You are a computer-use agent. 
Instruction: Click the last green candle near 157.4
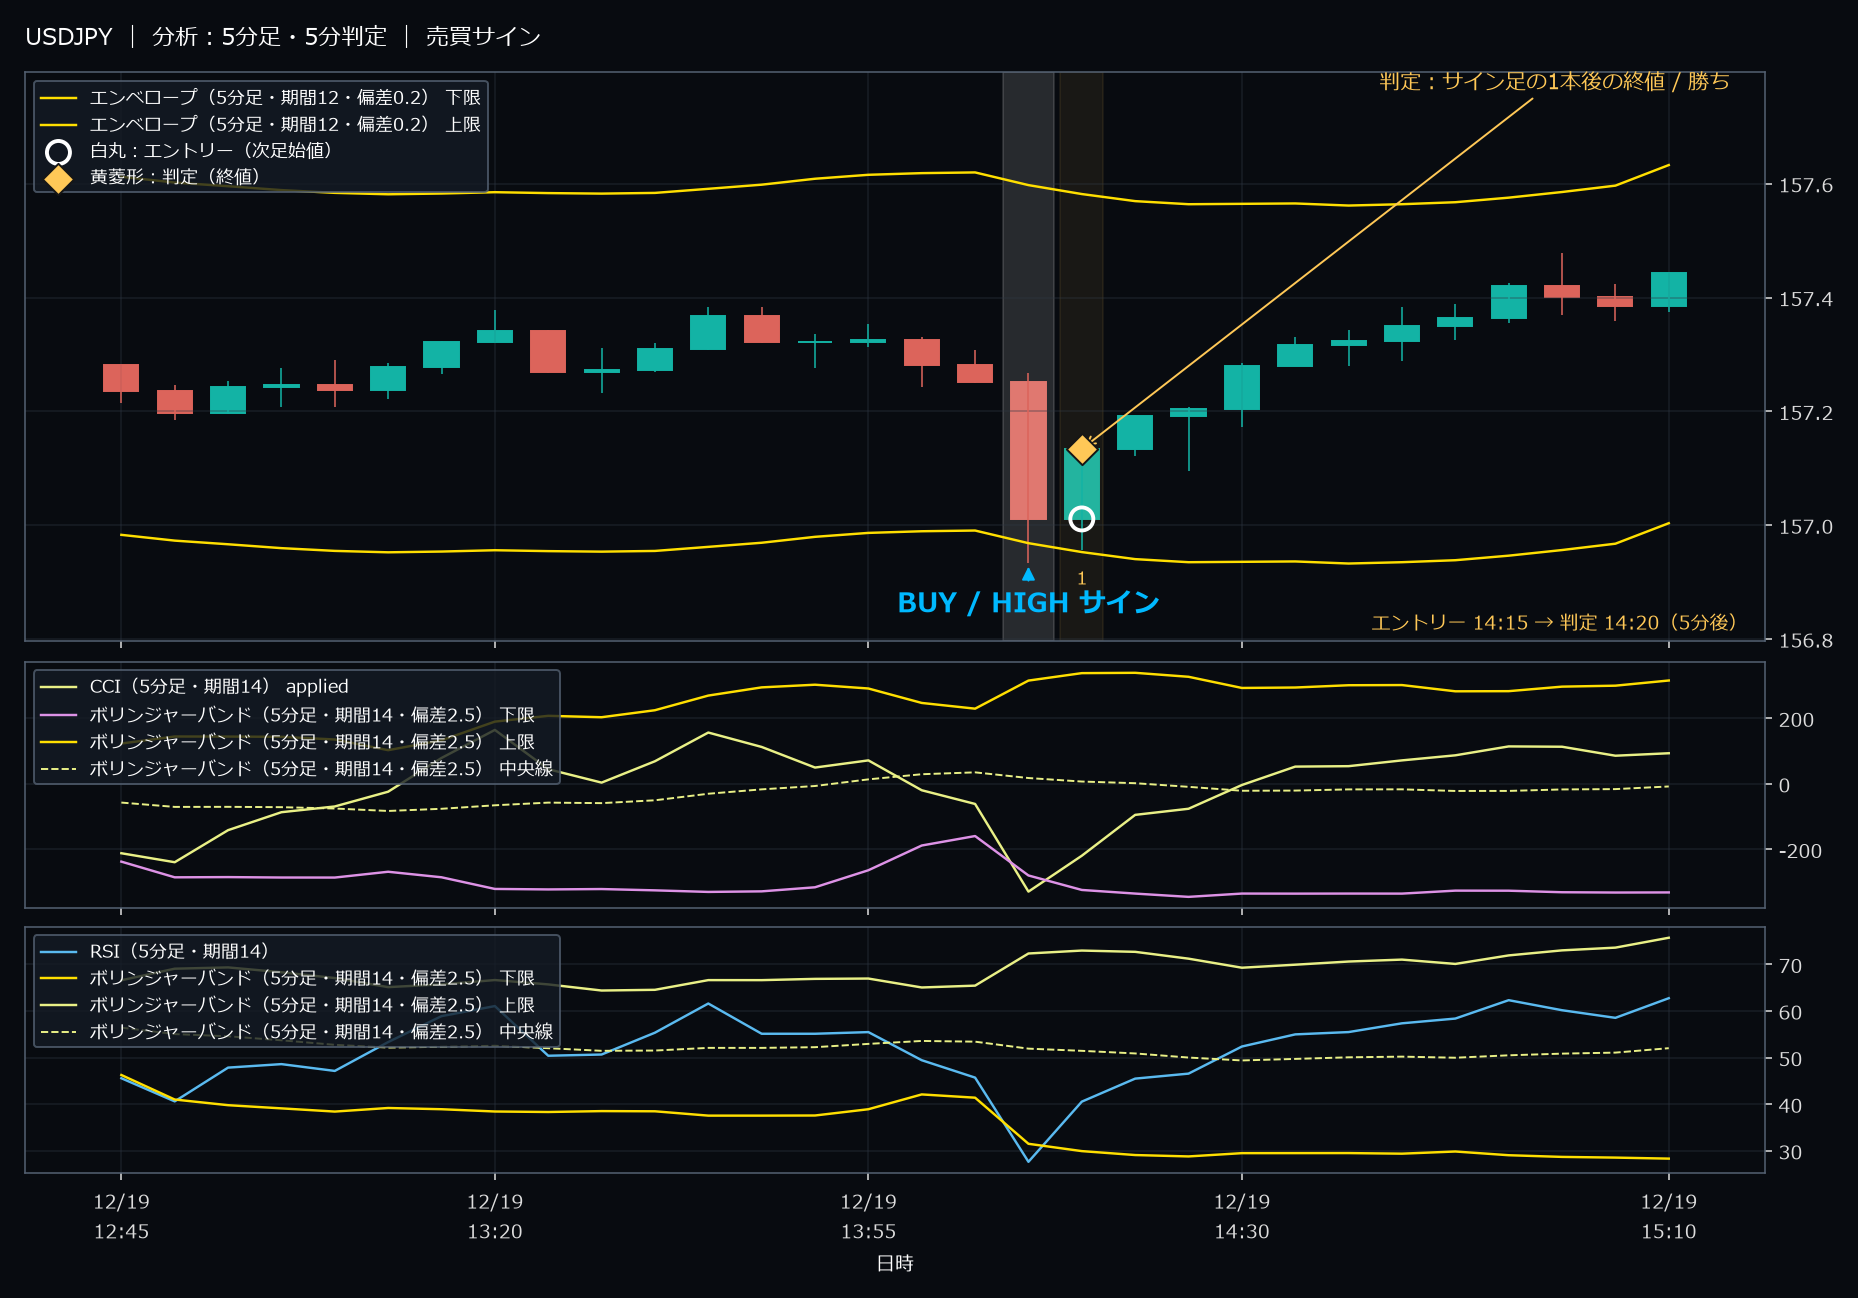tap(1668, 289)
